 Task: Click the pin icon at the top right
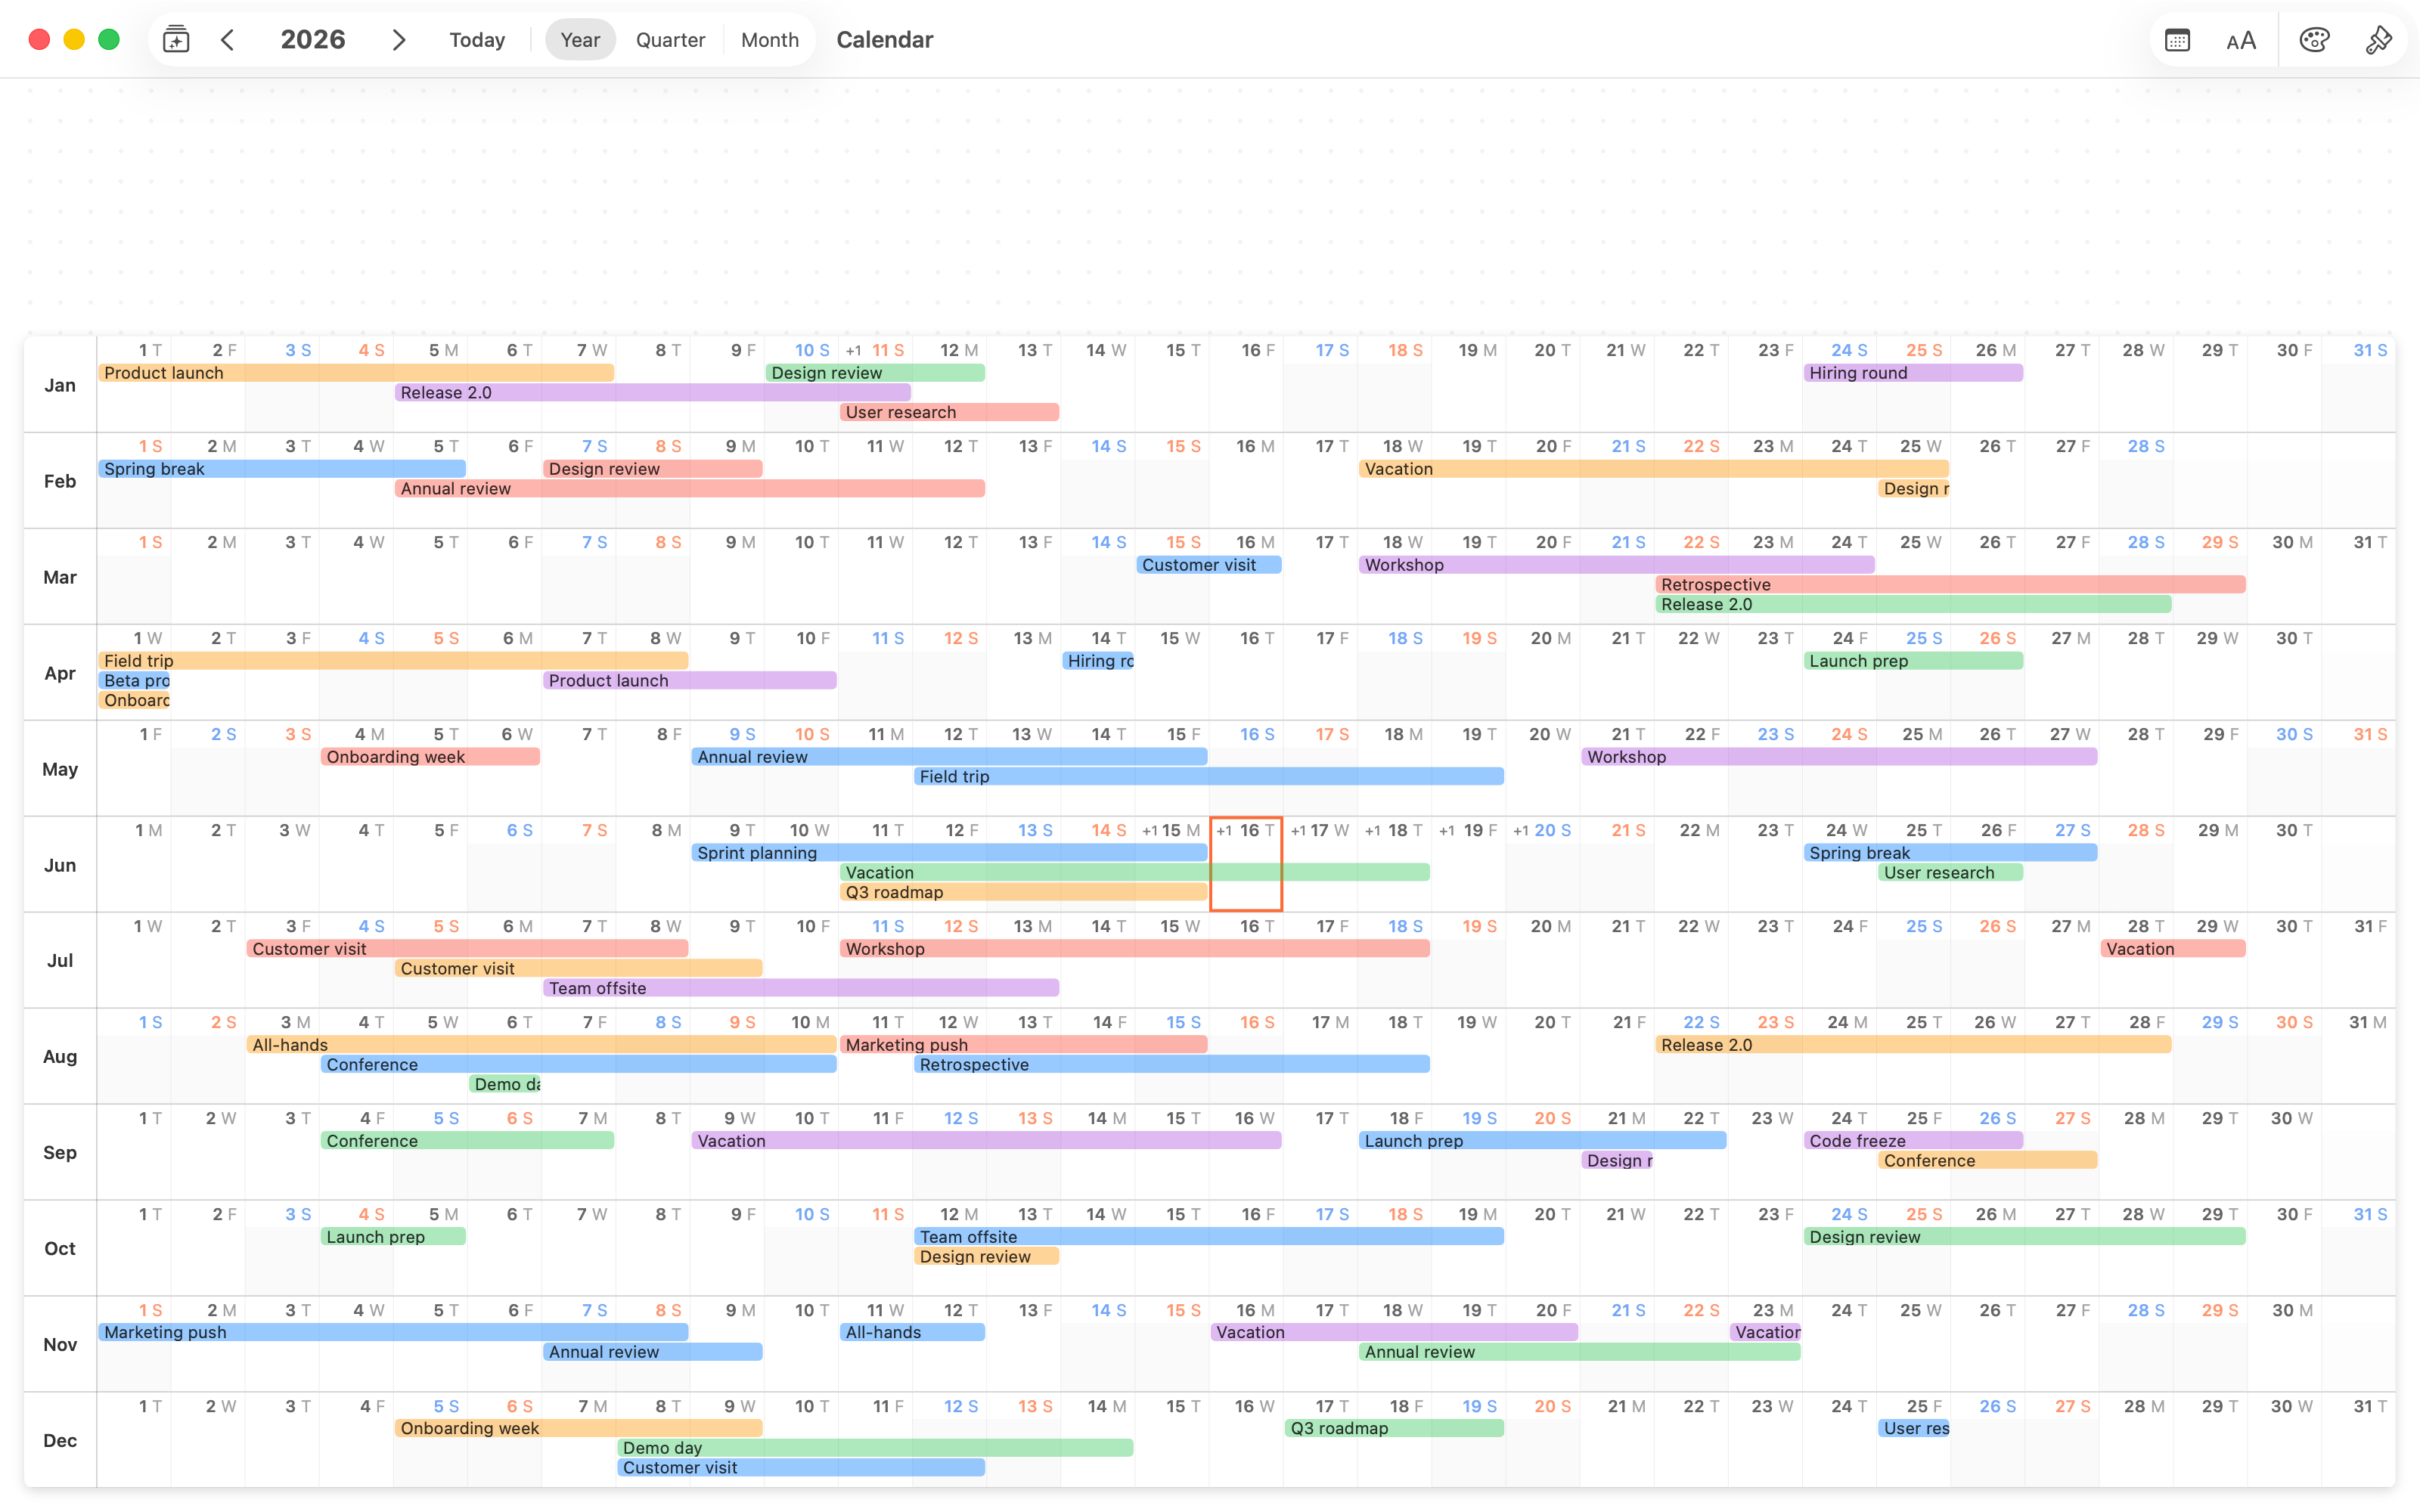click(2379, 40)
